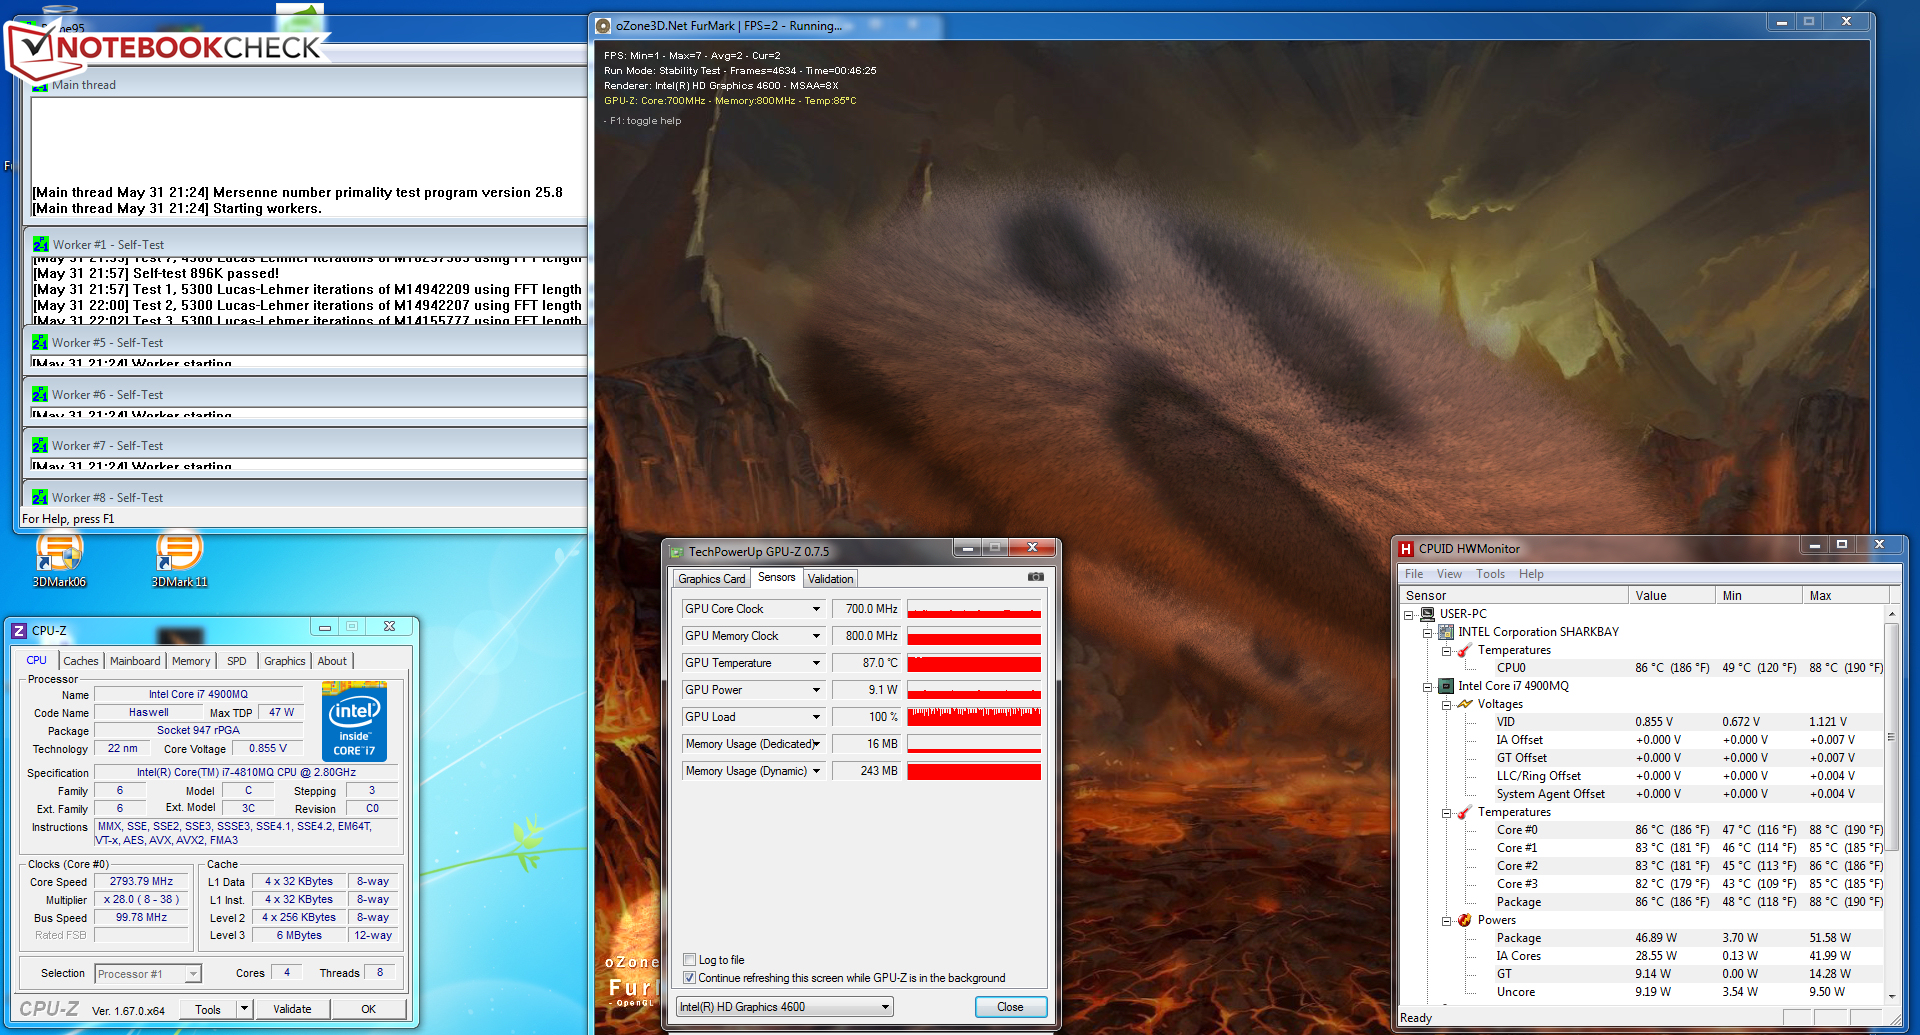
Task: Toggle Continue refreshing in background checkbox
Action: click(x=689, y=978)
